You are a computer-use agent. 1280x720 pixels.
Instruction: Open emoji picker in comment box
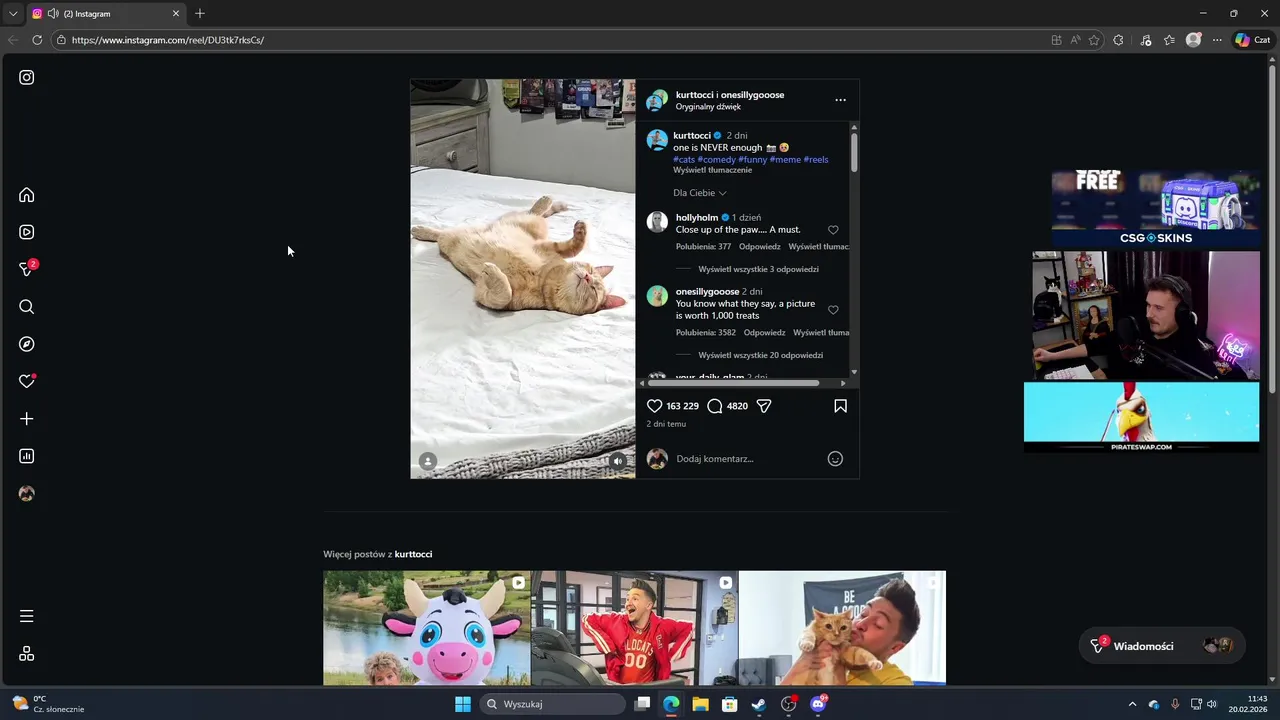(x=835, y=459)
